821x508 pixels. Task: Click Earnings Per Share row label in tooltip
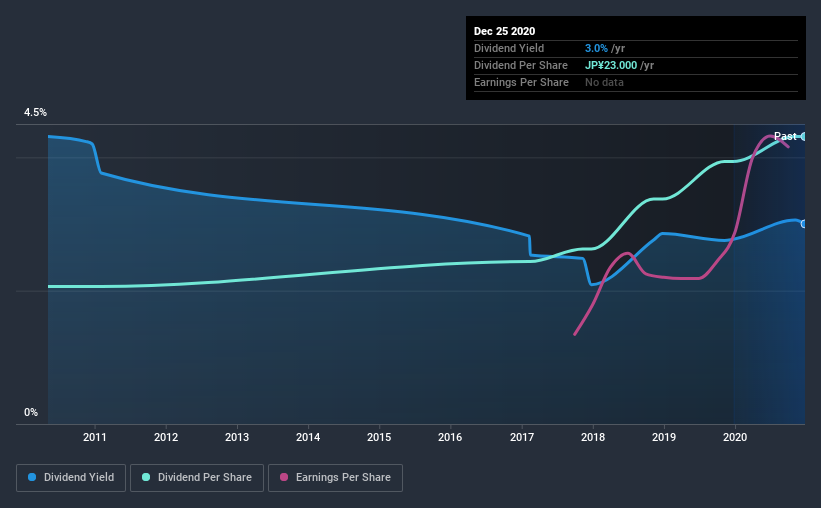(521, 82)
